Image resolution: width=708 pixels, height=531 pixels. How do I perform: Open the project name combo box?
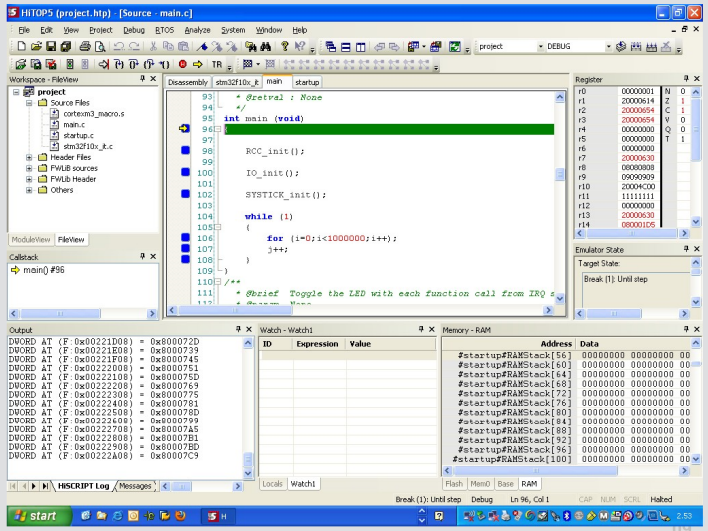click(x=540, y=47)
